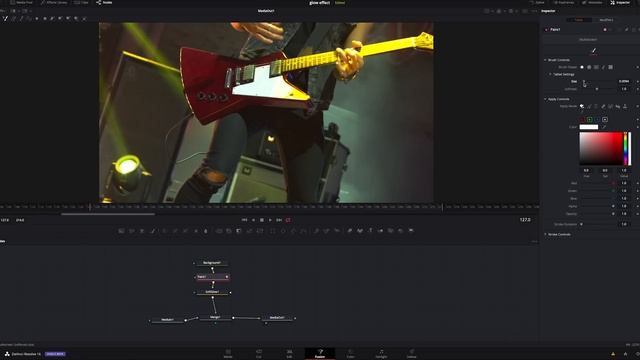Viewport: 640px width, 360px height.
Task: Add a Transform node from the toolbar
Action: [260, 231]
